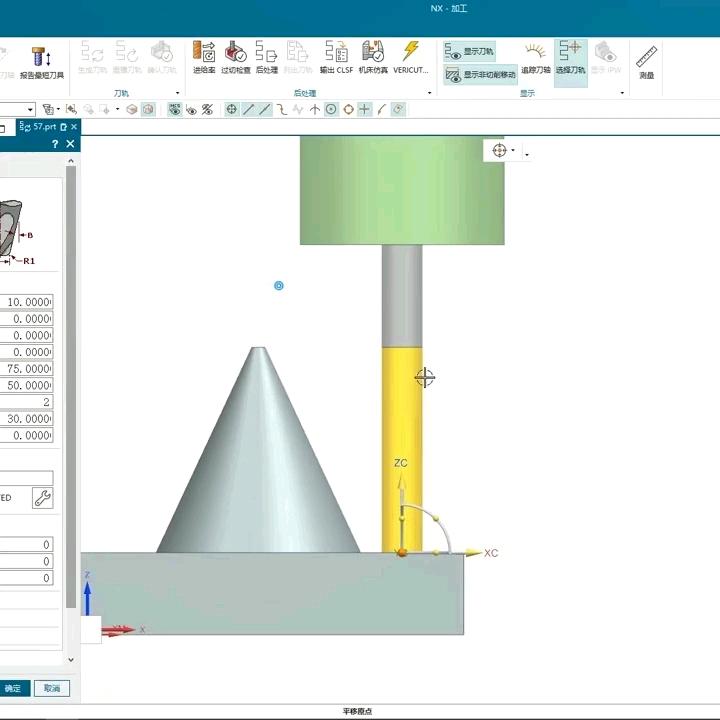Viewport: 720px width, 720px height.
Task: Run 过切检查 gouge check tool
Action: click(236, 57)
